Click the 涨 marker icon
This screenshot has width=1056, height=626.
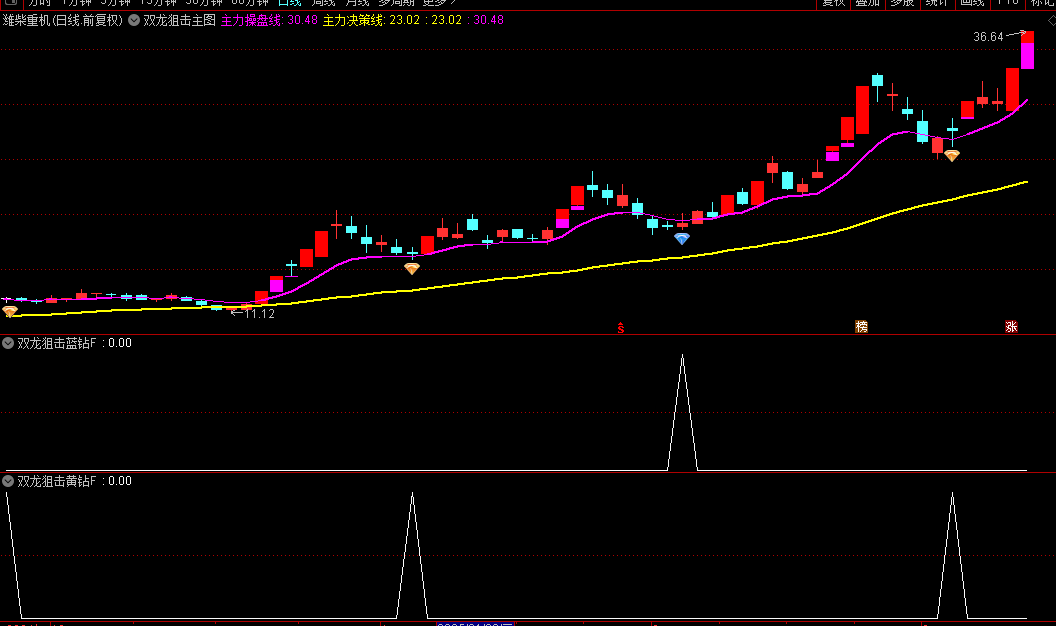coord(1011,326)
